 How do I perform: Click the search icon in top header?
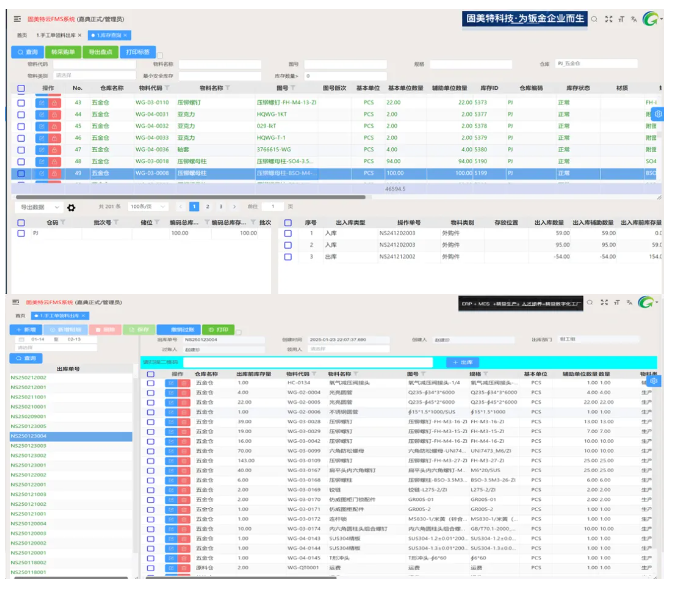[x=595, y=19]
